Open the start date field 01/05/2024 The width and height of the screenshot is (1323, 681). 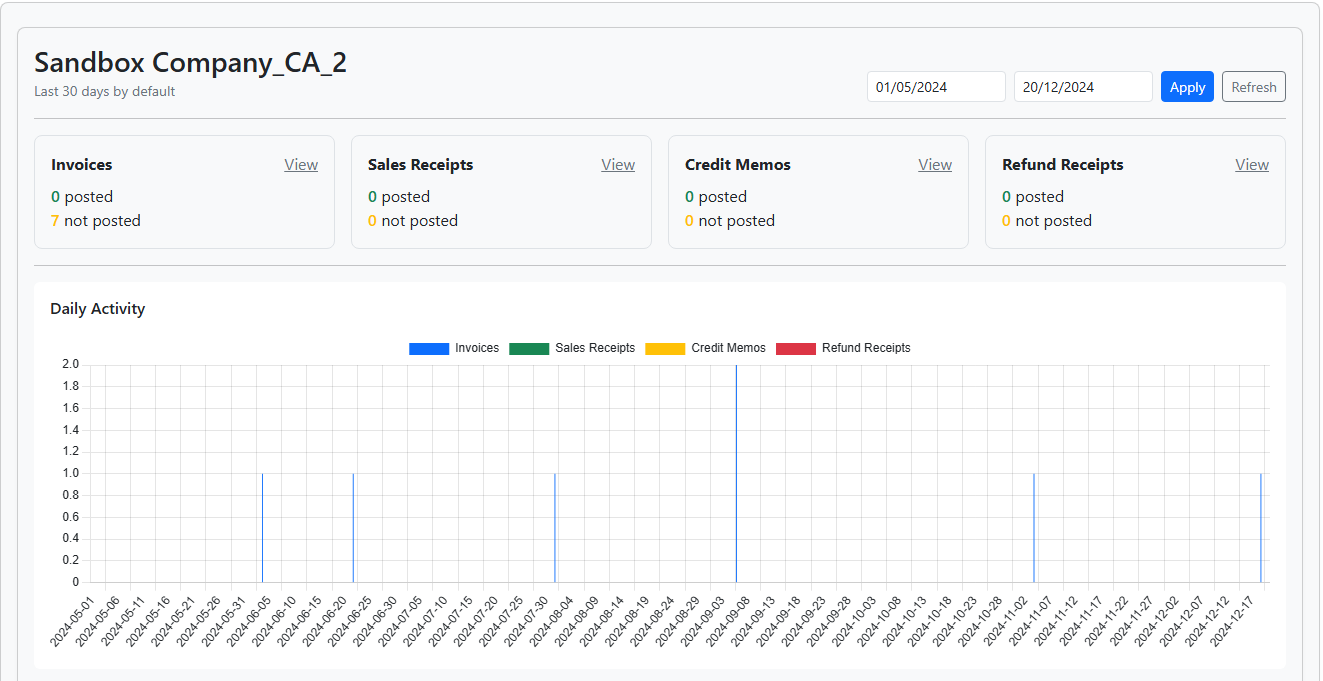[x=936, y=87]
